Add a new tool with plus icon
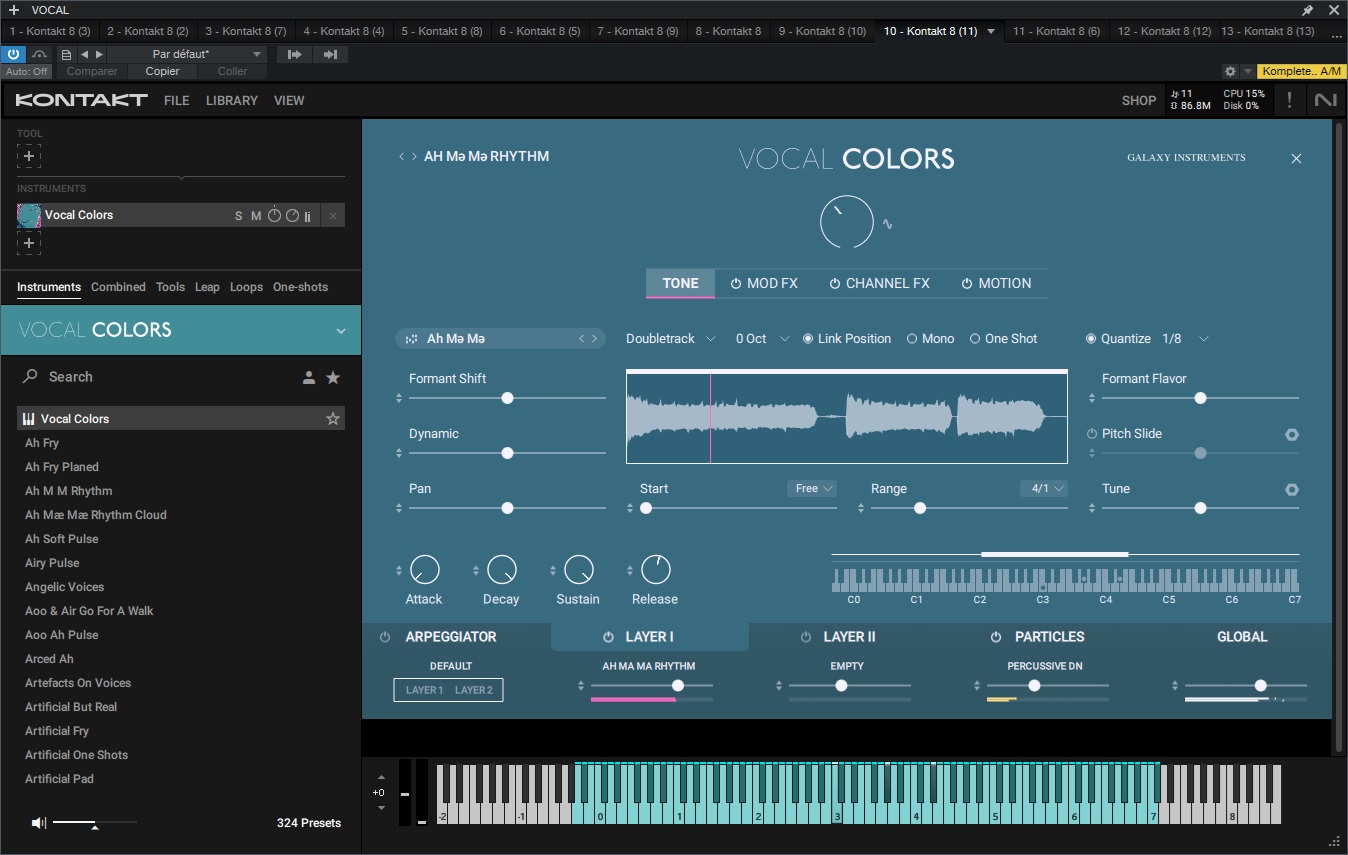1348x855 pixels. [29, 156]
